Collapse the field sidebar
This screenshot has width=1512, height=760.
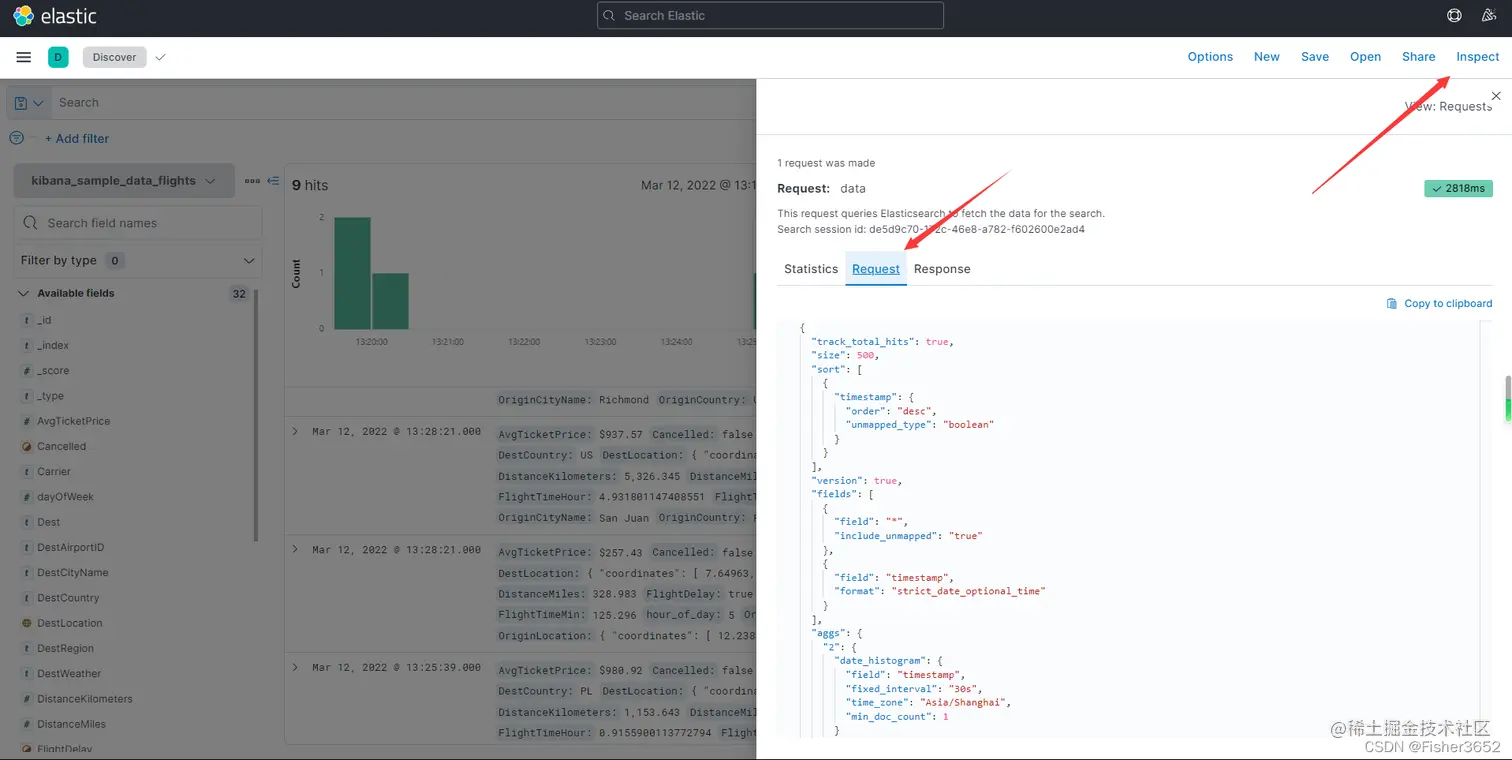(273, 181)
